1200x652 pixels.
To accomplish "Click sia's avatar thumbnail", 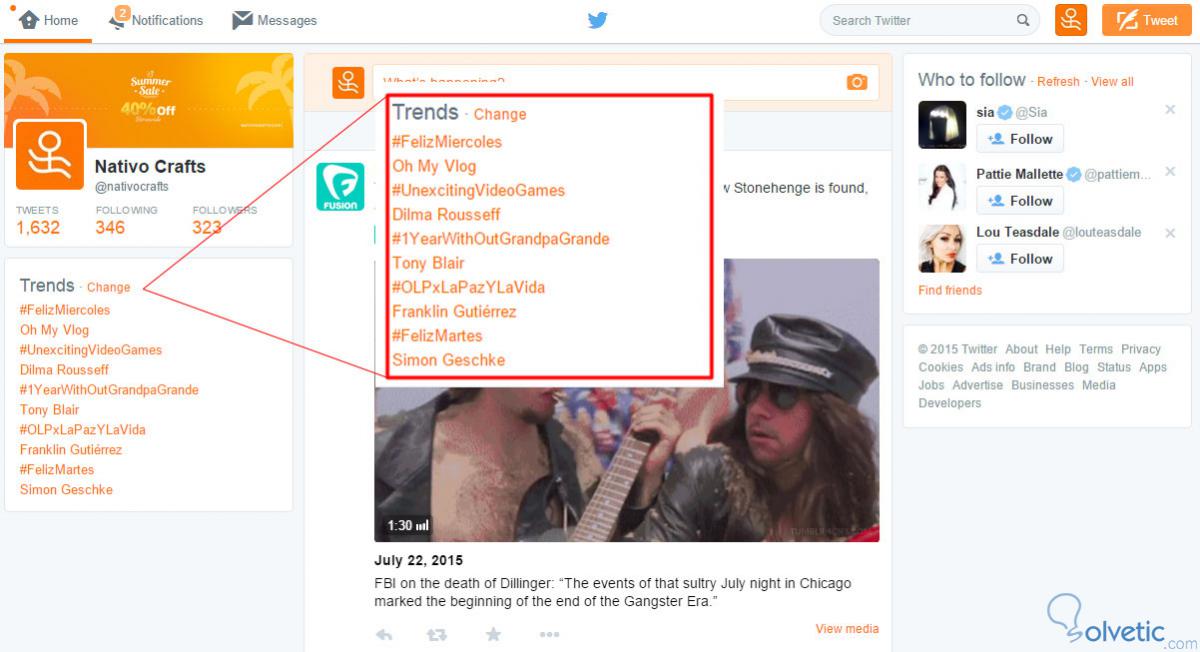I will tap(942, 125).
